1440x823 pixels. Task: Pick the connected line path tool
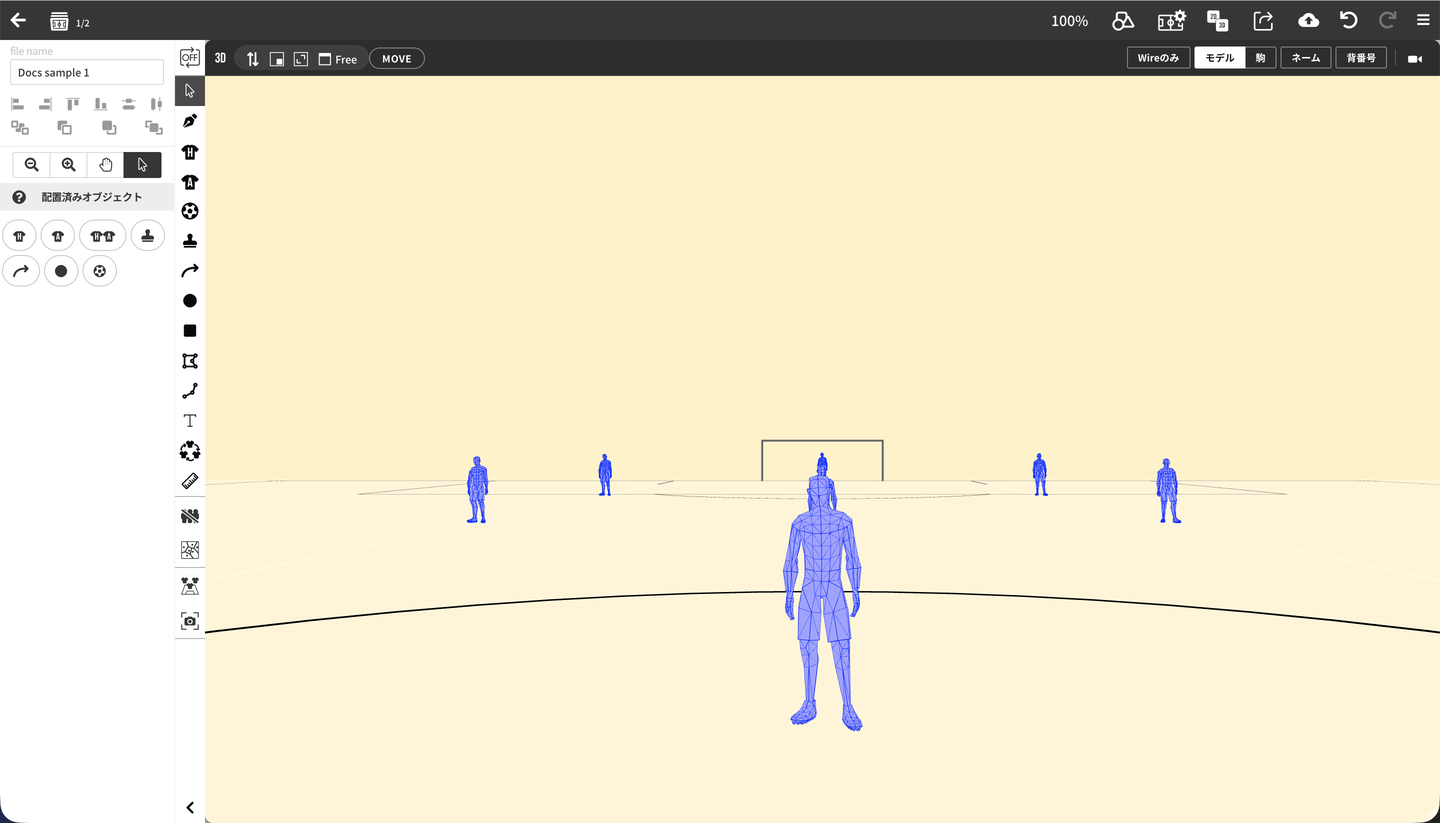point(190,391)
